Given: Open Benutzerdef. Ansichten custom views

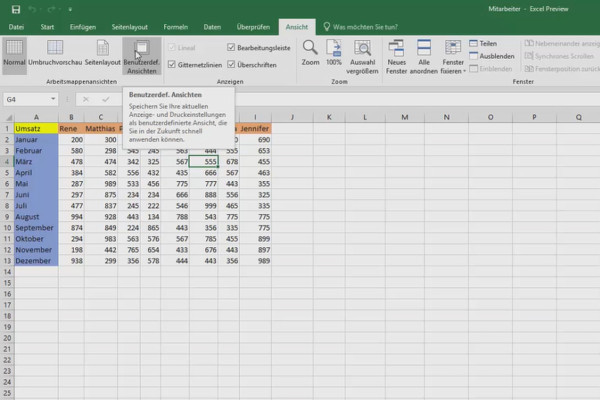Looking at the screenshot, I should click(x=142, y=56).
